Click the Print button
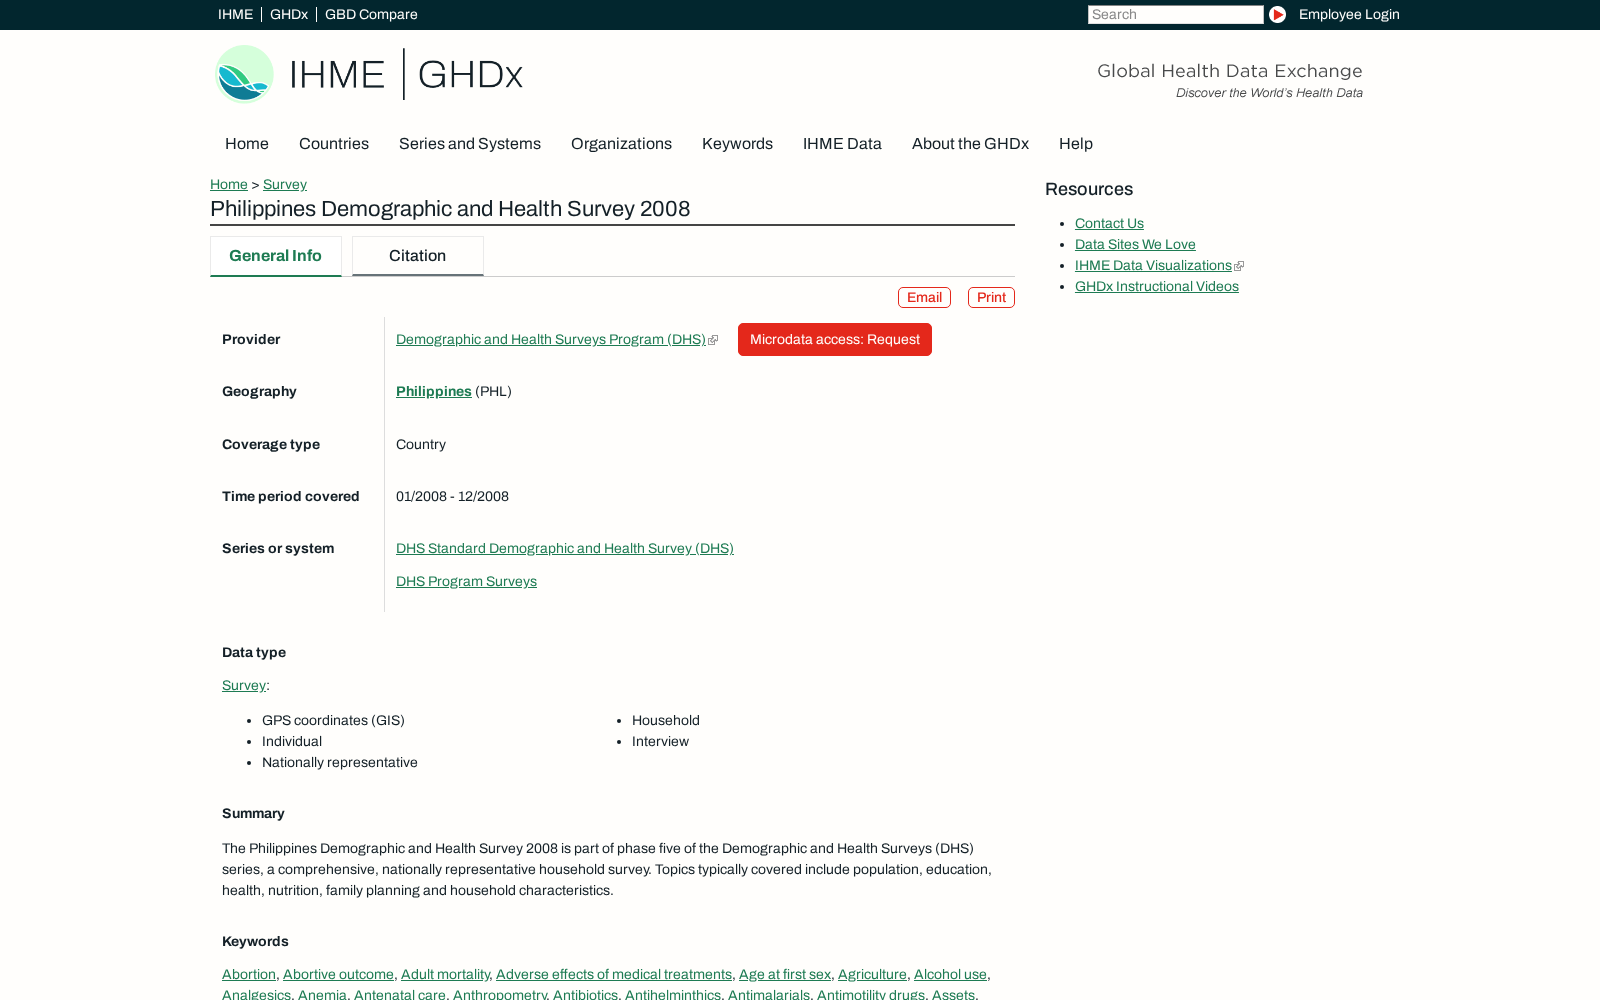Screen dimensions: 1600x1000 click(x=991, y=297)
